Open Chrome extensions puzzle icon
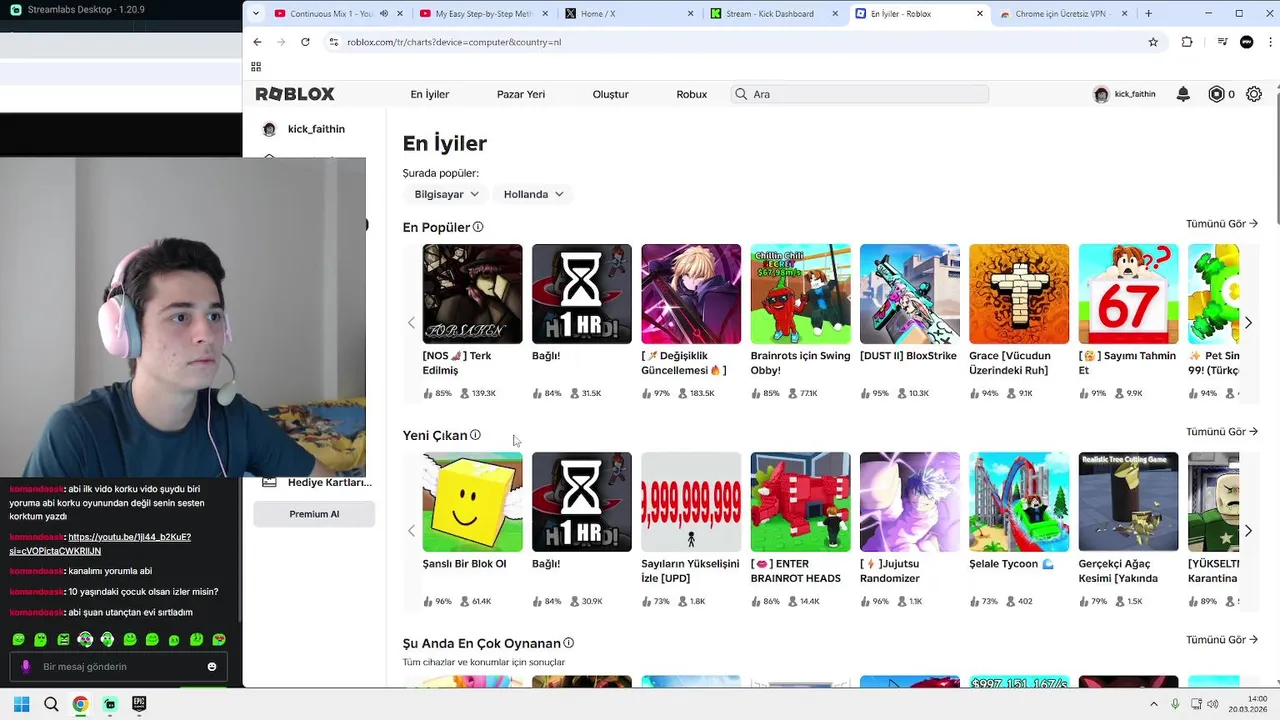Viewport: 1280px width, 720px height. click(x=1187, y=42)
